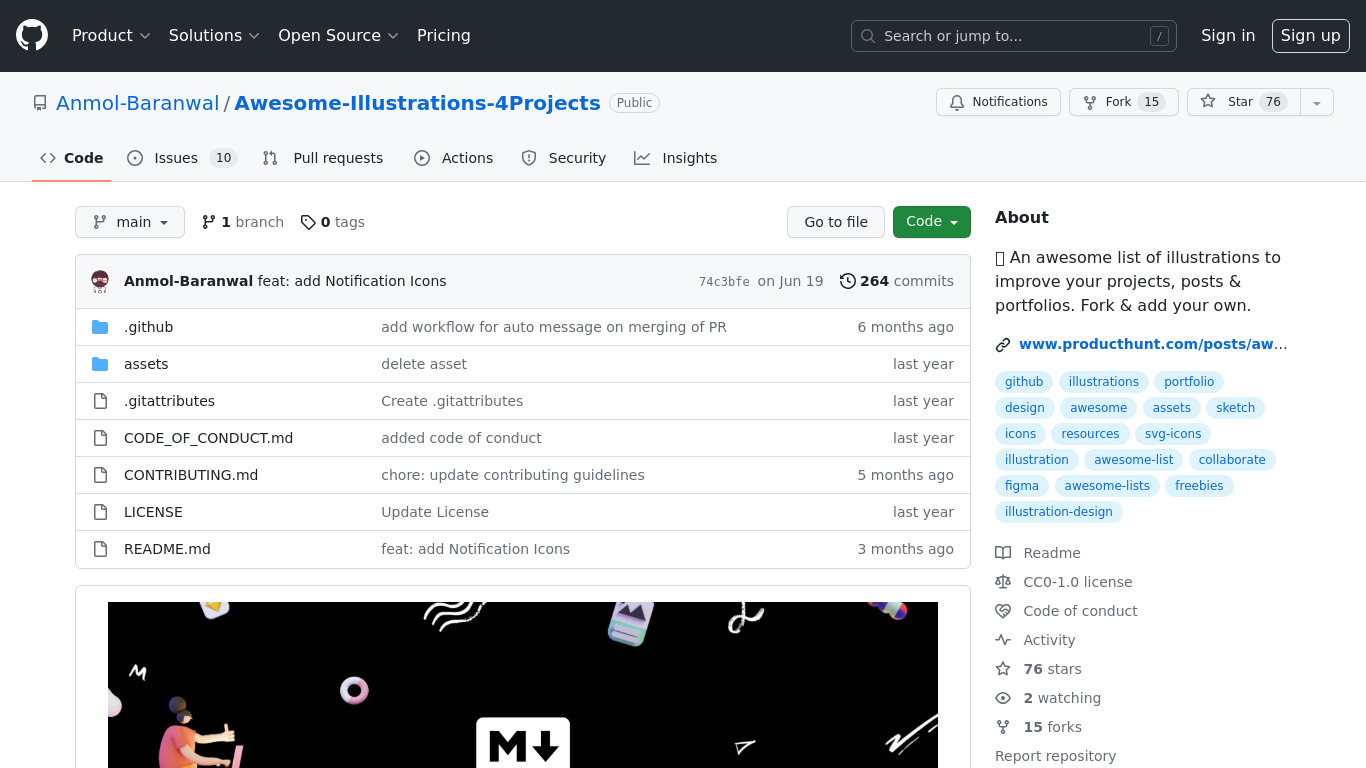
Task: Click the Report repository link
Action: (1055, 756)
